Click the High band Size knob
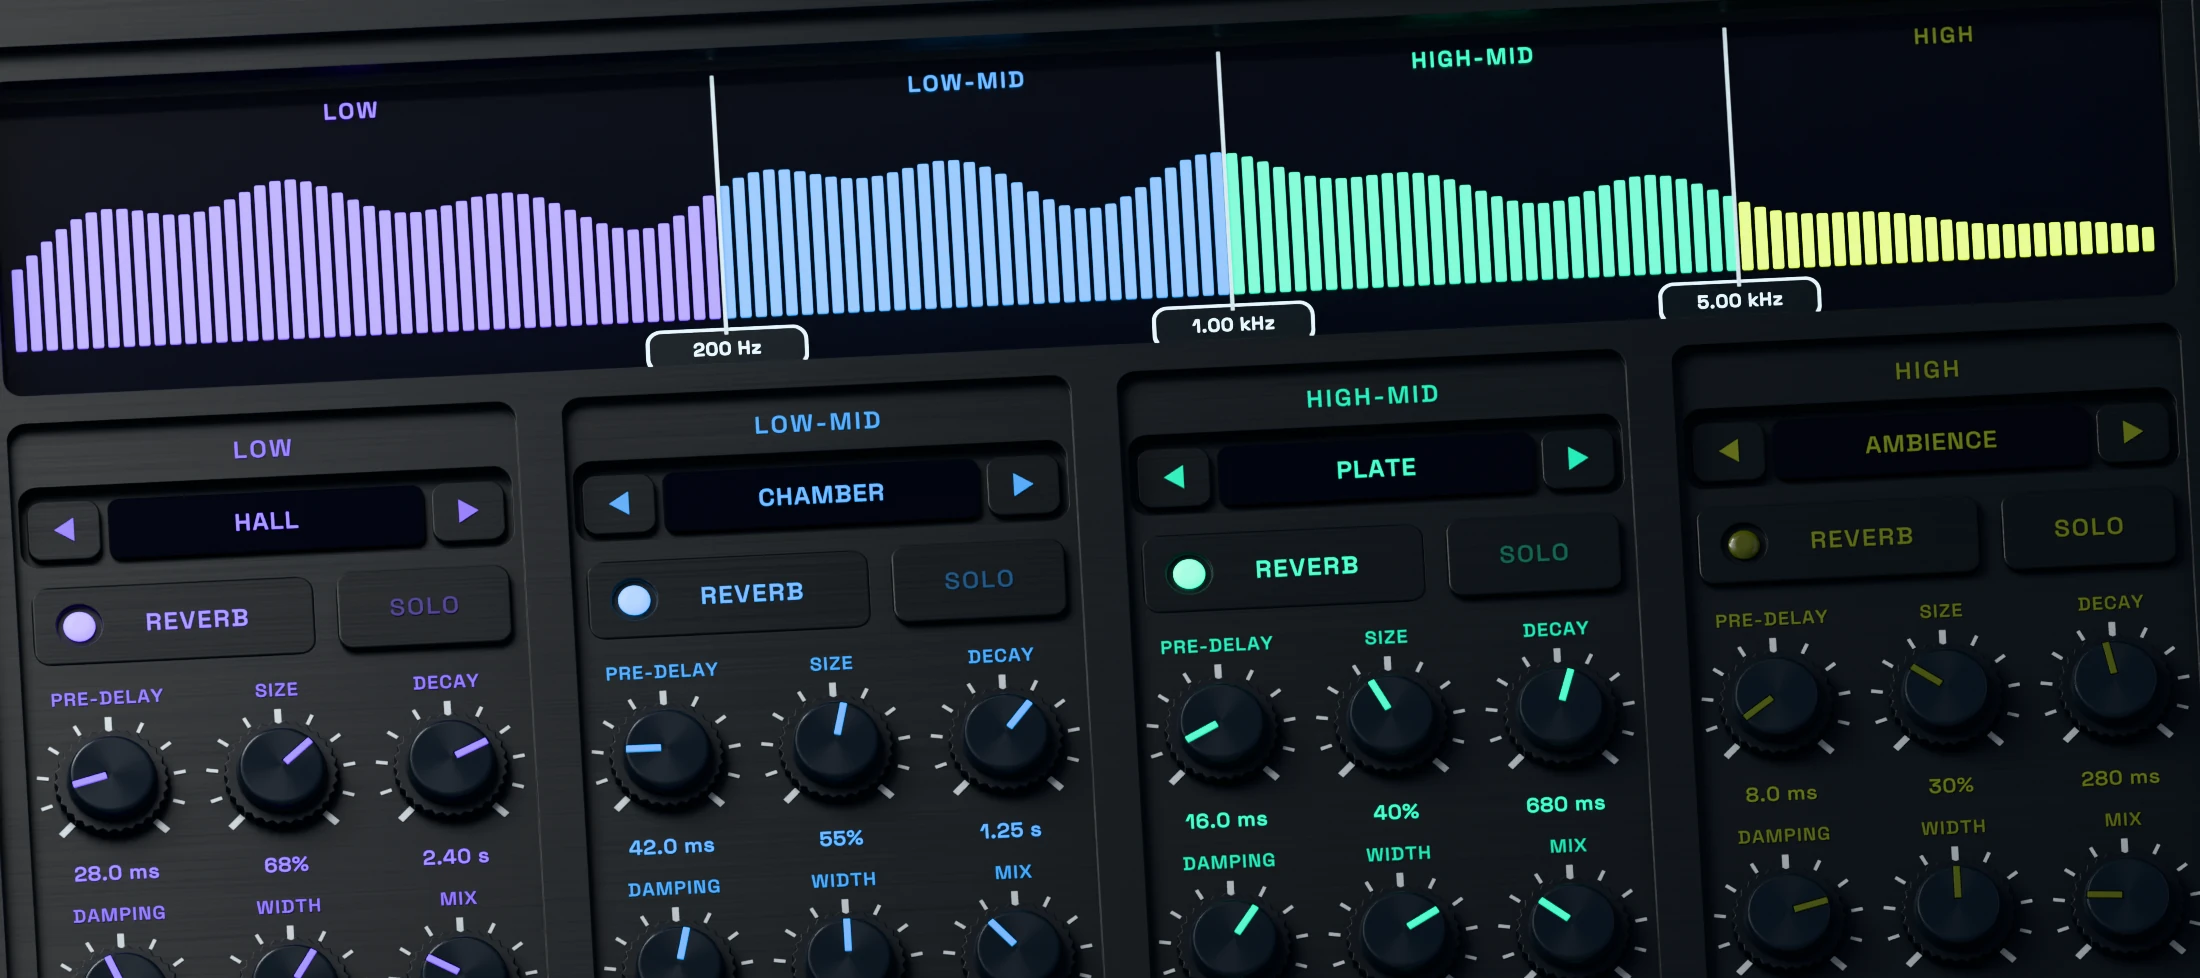This screenshot has width=2200, height=978. click(x=1947, y=691)
